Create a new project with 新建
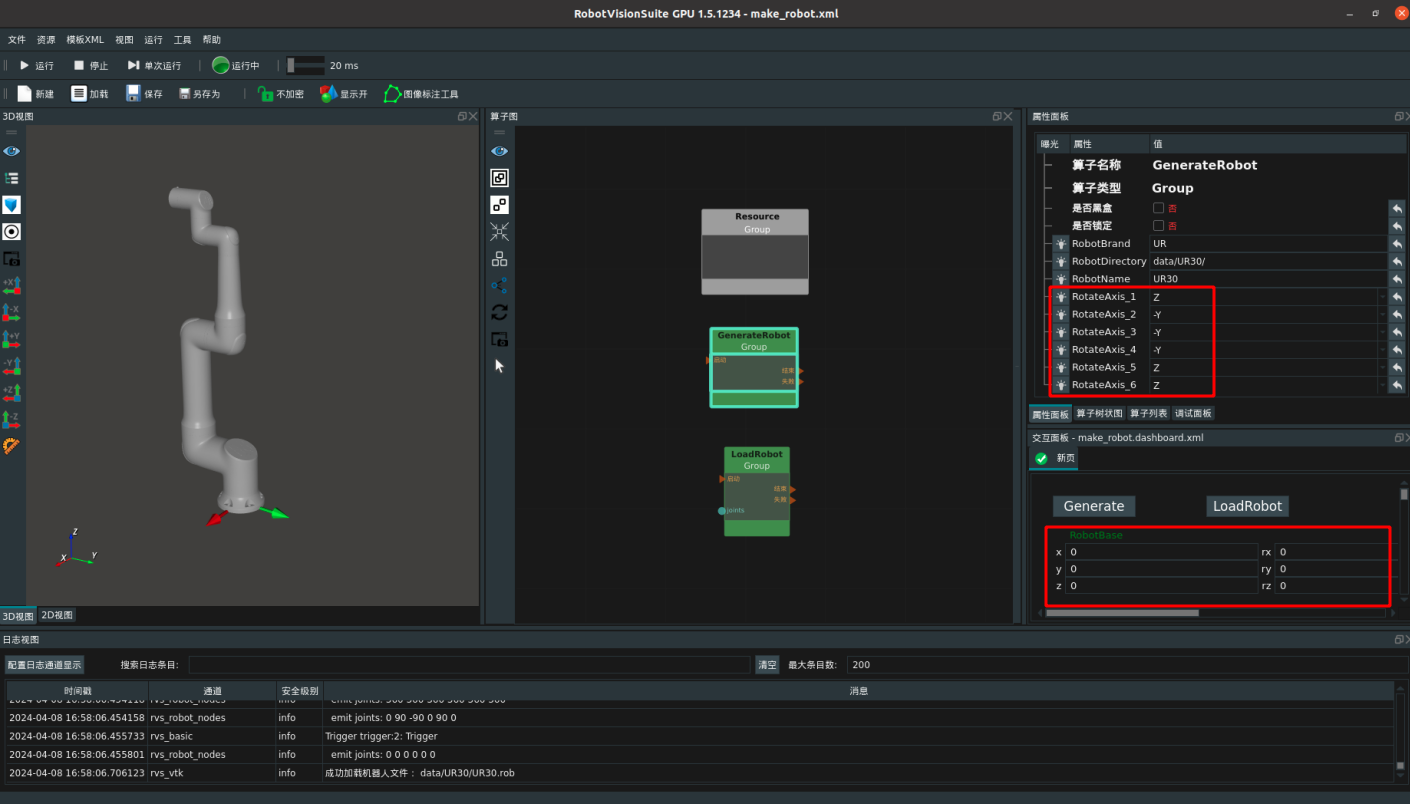Viewport: 1410px width, 804px height. 36,94
